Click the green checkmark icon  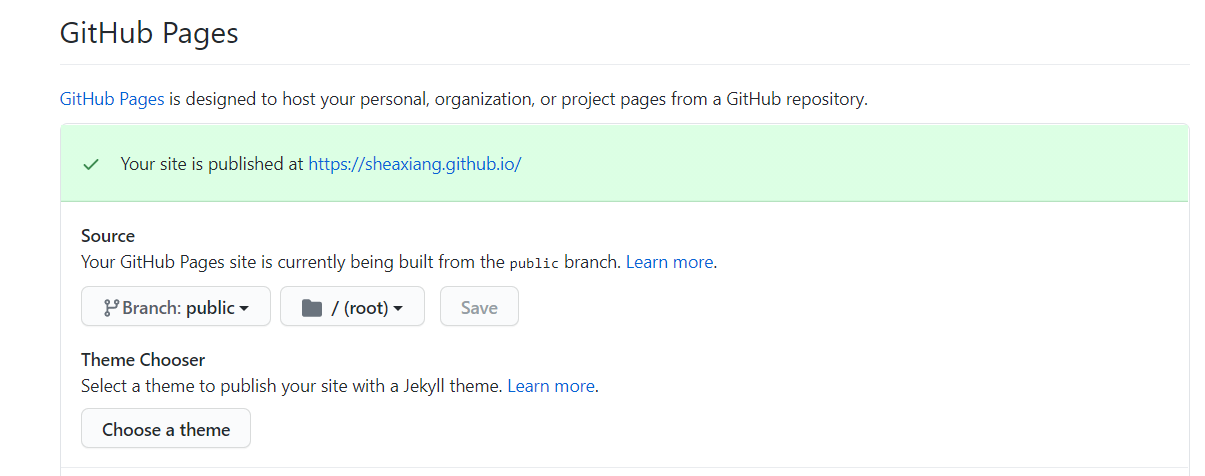click(x=91, y=164)
